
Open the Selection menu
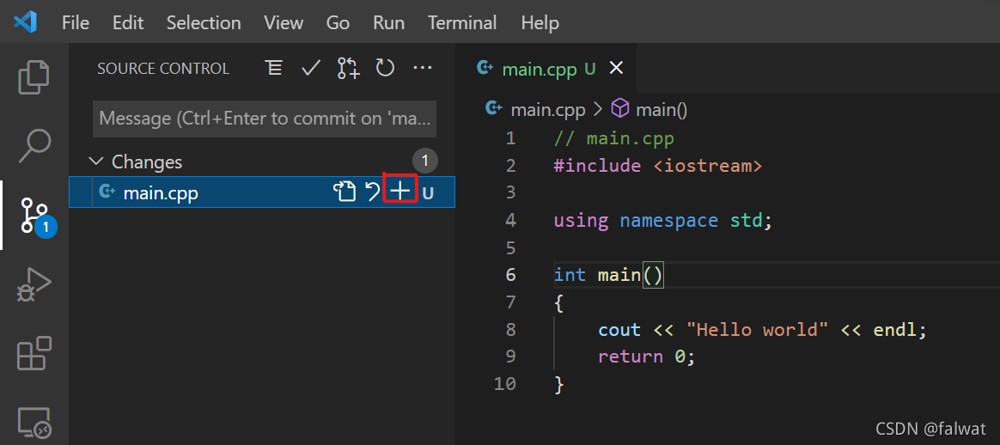click(203, 23)
